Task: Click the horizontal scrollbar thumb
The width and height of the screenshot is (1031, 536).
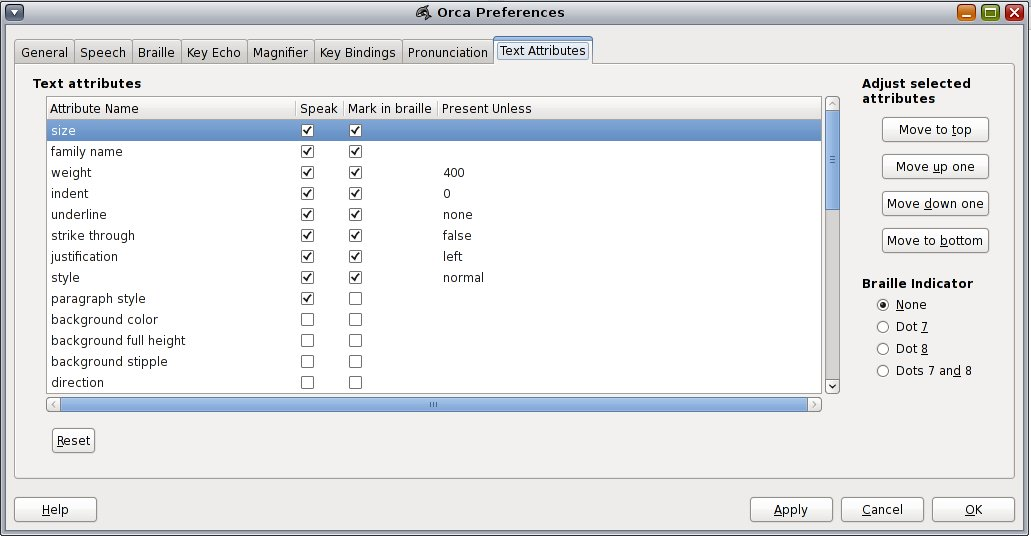Action: (433, 404)
